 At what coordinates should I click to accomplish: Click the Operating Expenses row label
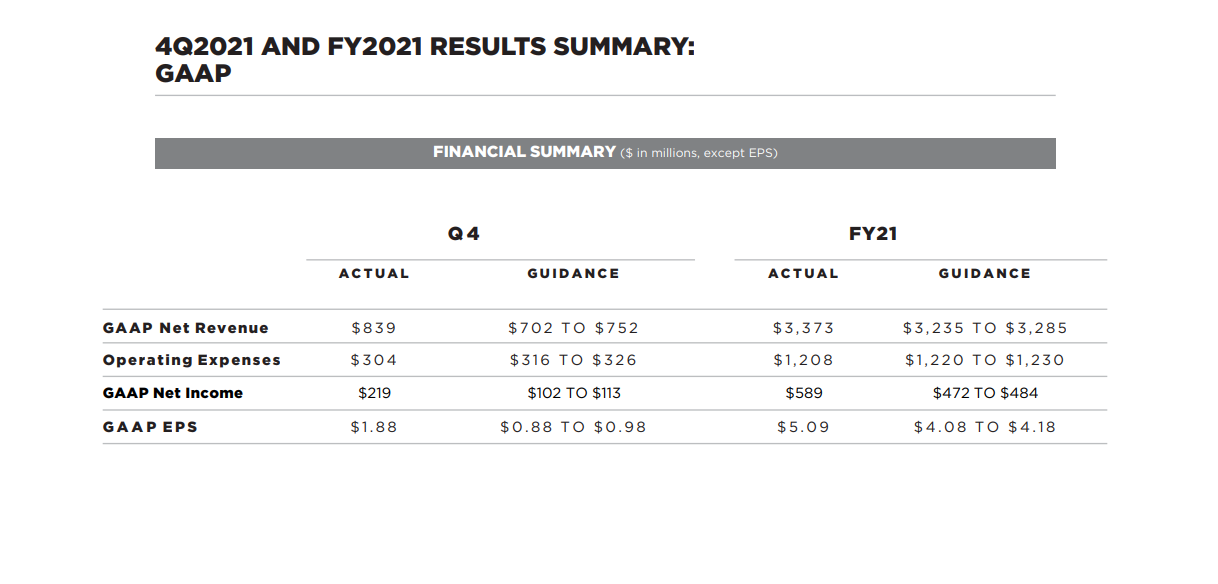point(192,360)
